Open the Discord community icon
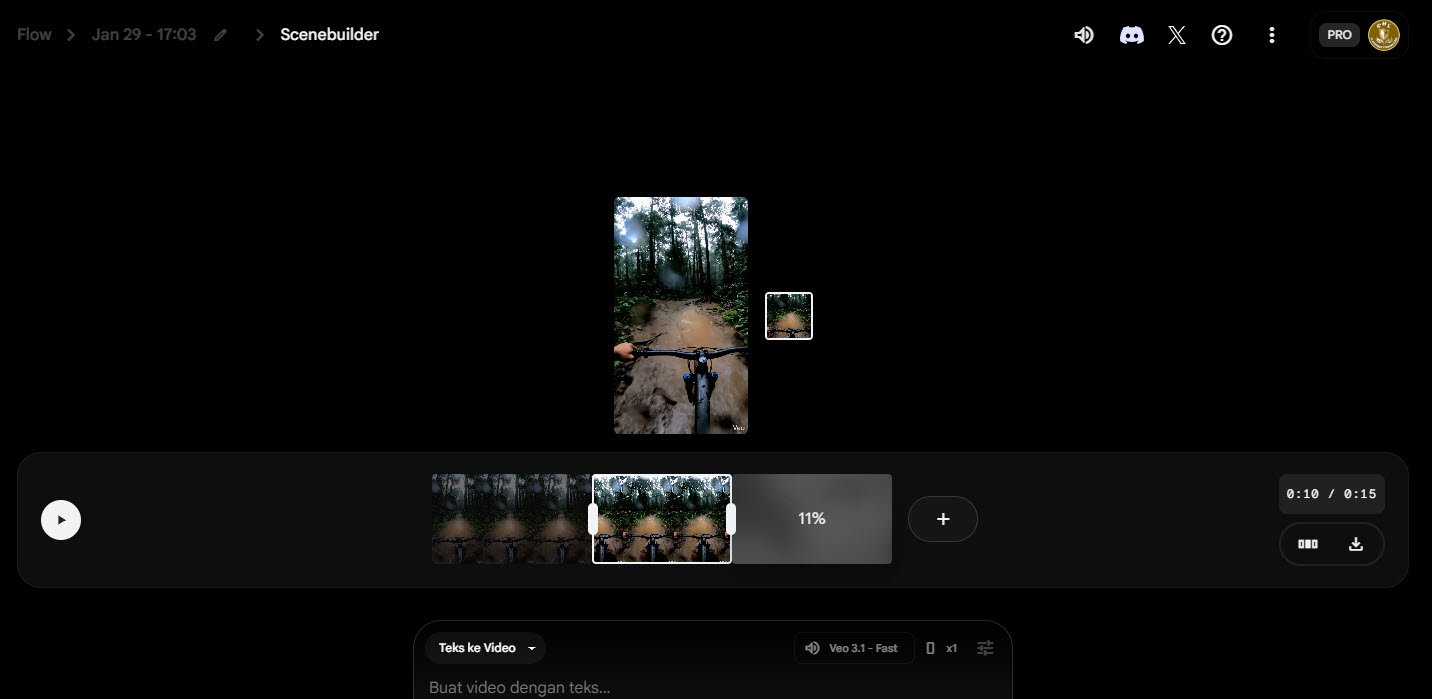 pos(1132,35)
